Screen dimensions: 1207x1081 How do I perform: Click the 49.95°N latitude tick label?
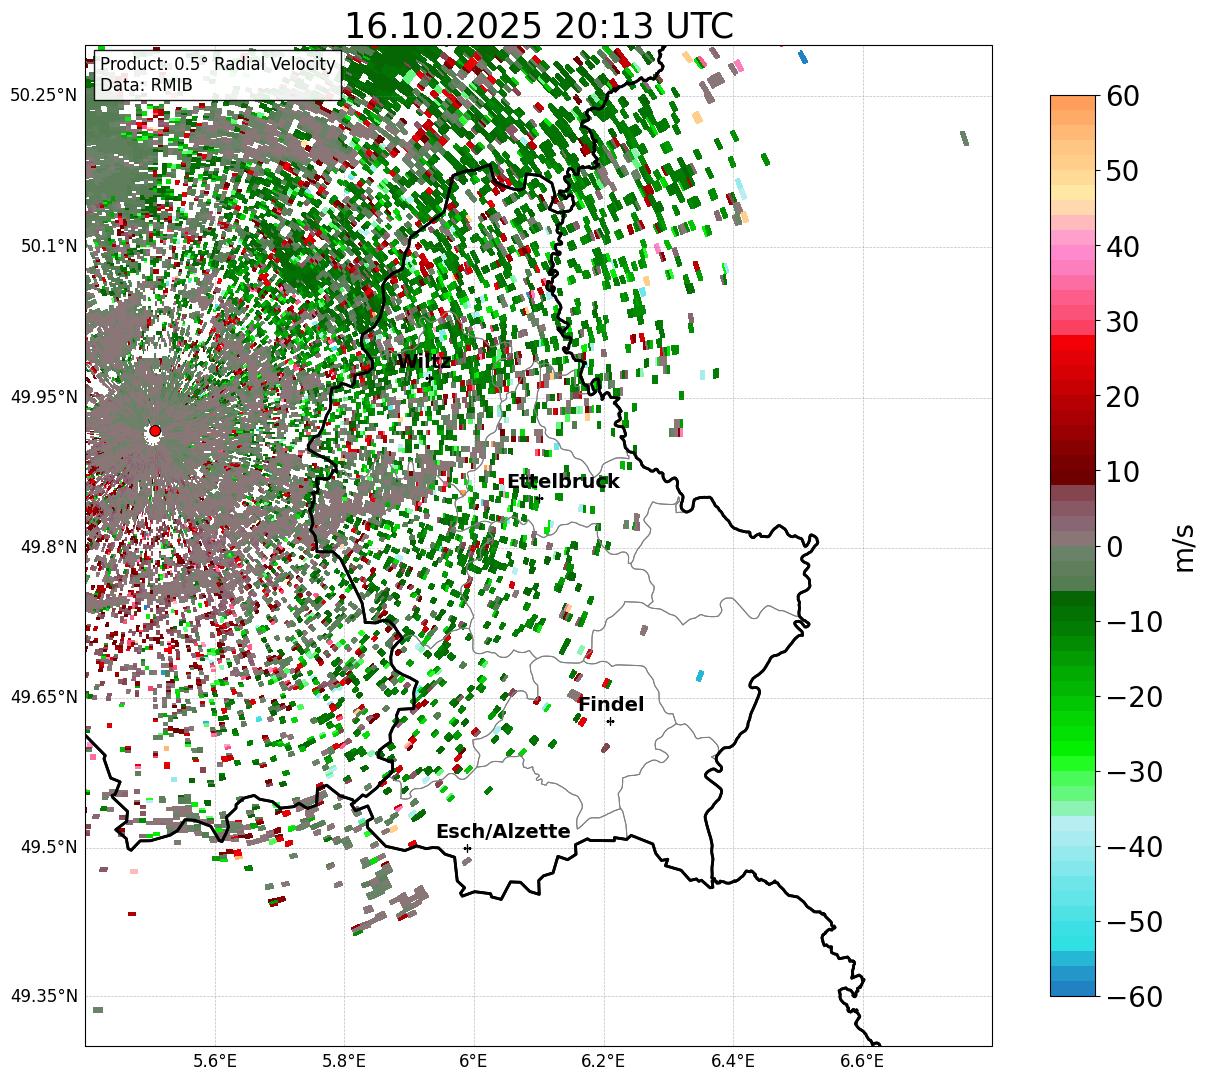click(43, 397)
